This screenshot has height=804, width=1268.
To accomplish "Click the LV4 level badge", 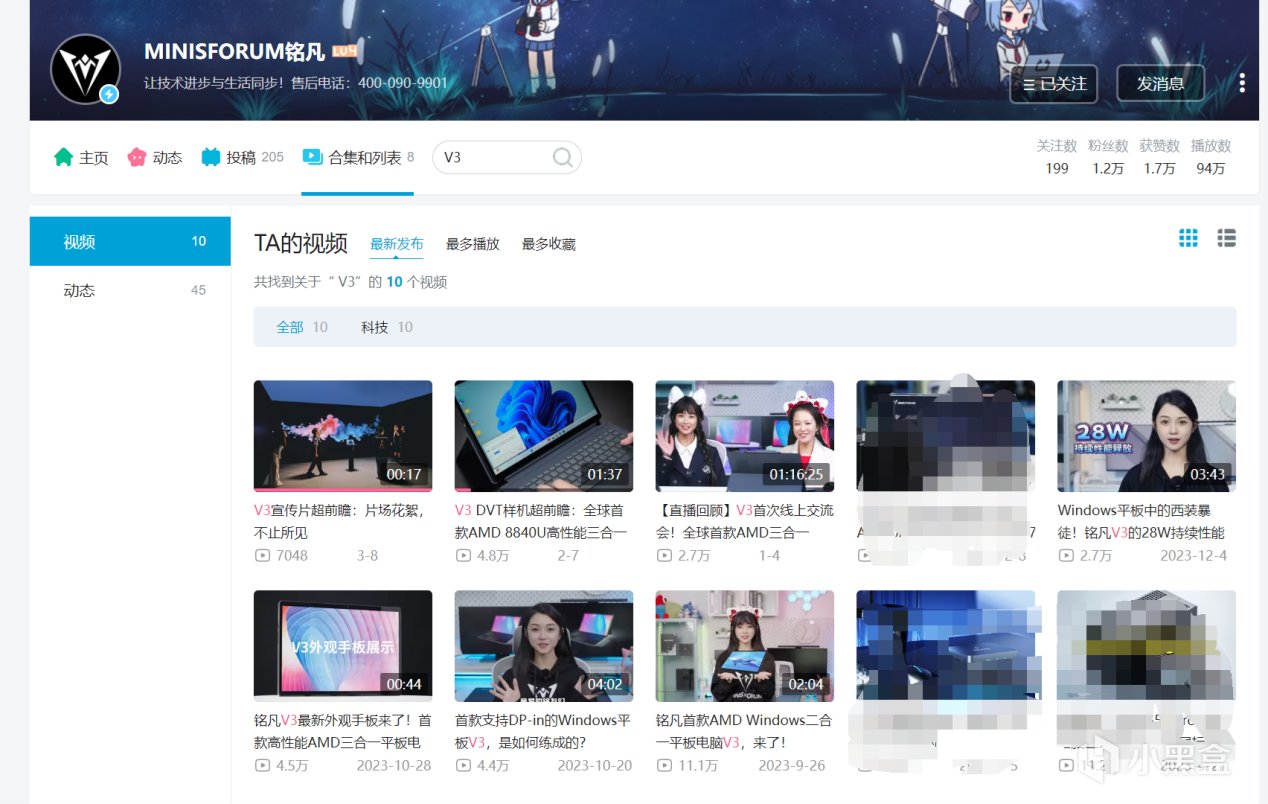I will tap(345, 51).
